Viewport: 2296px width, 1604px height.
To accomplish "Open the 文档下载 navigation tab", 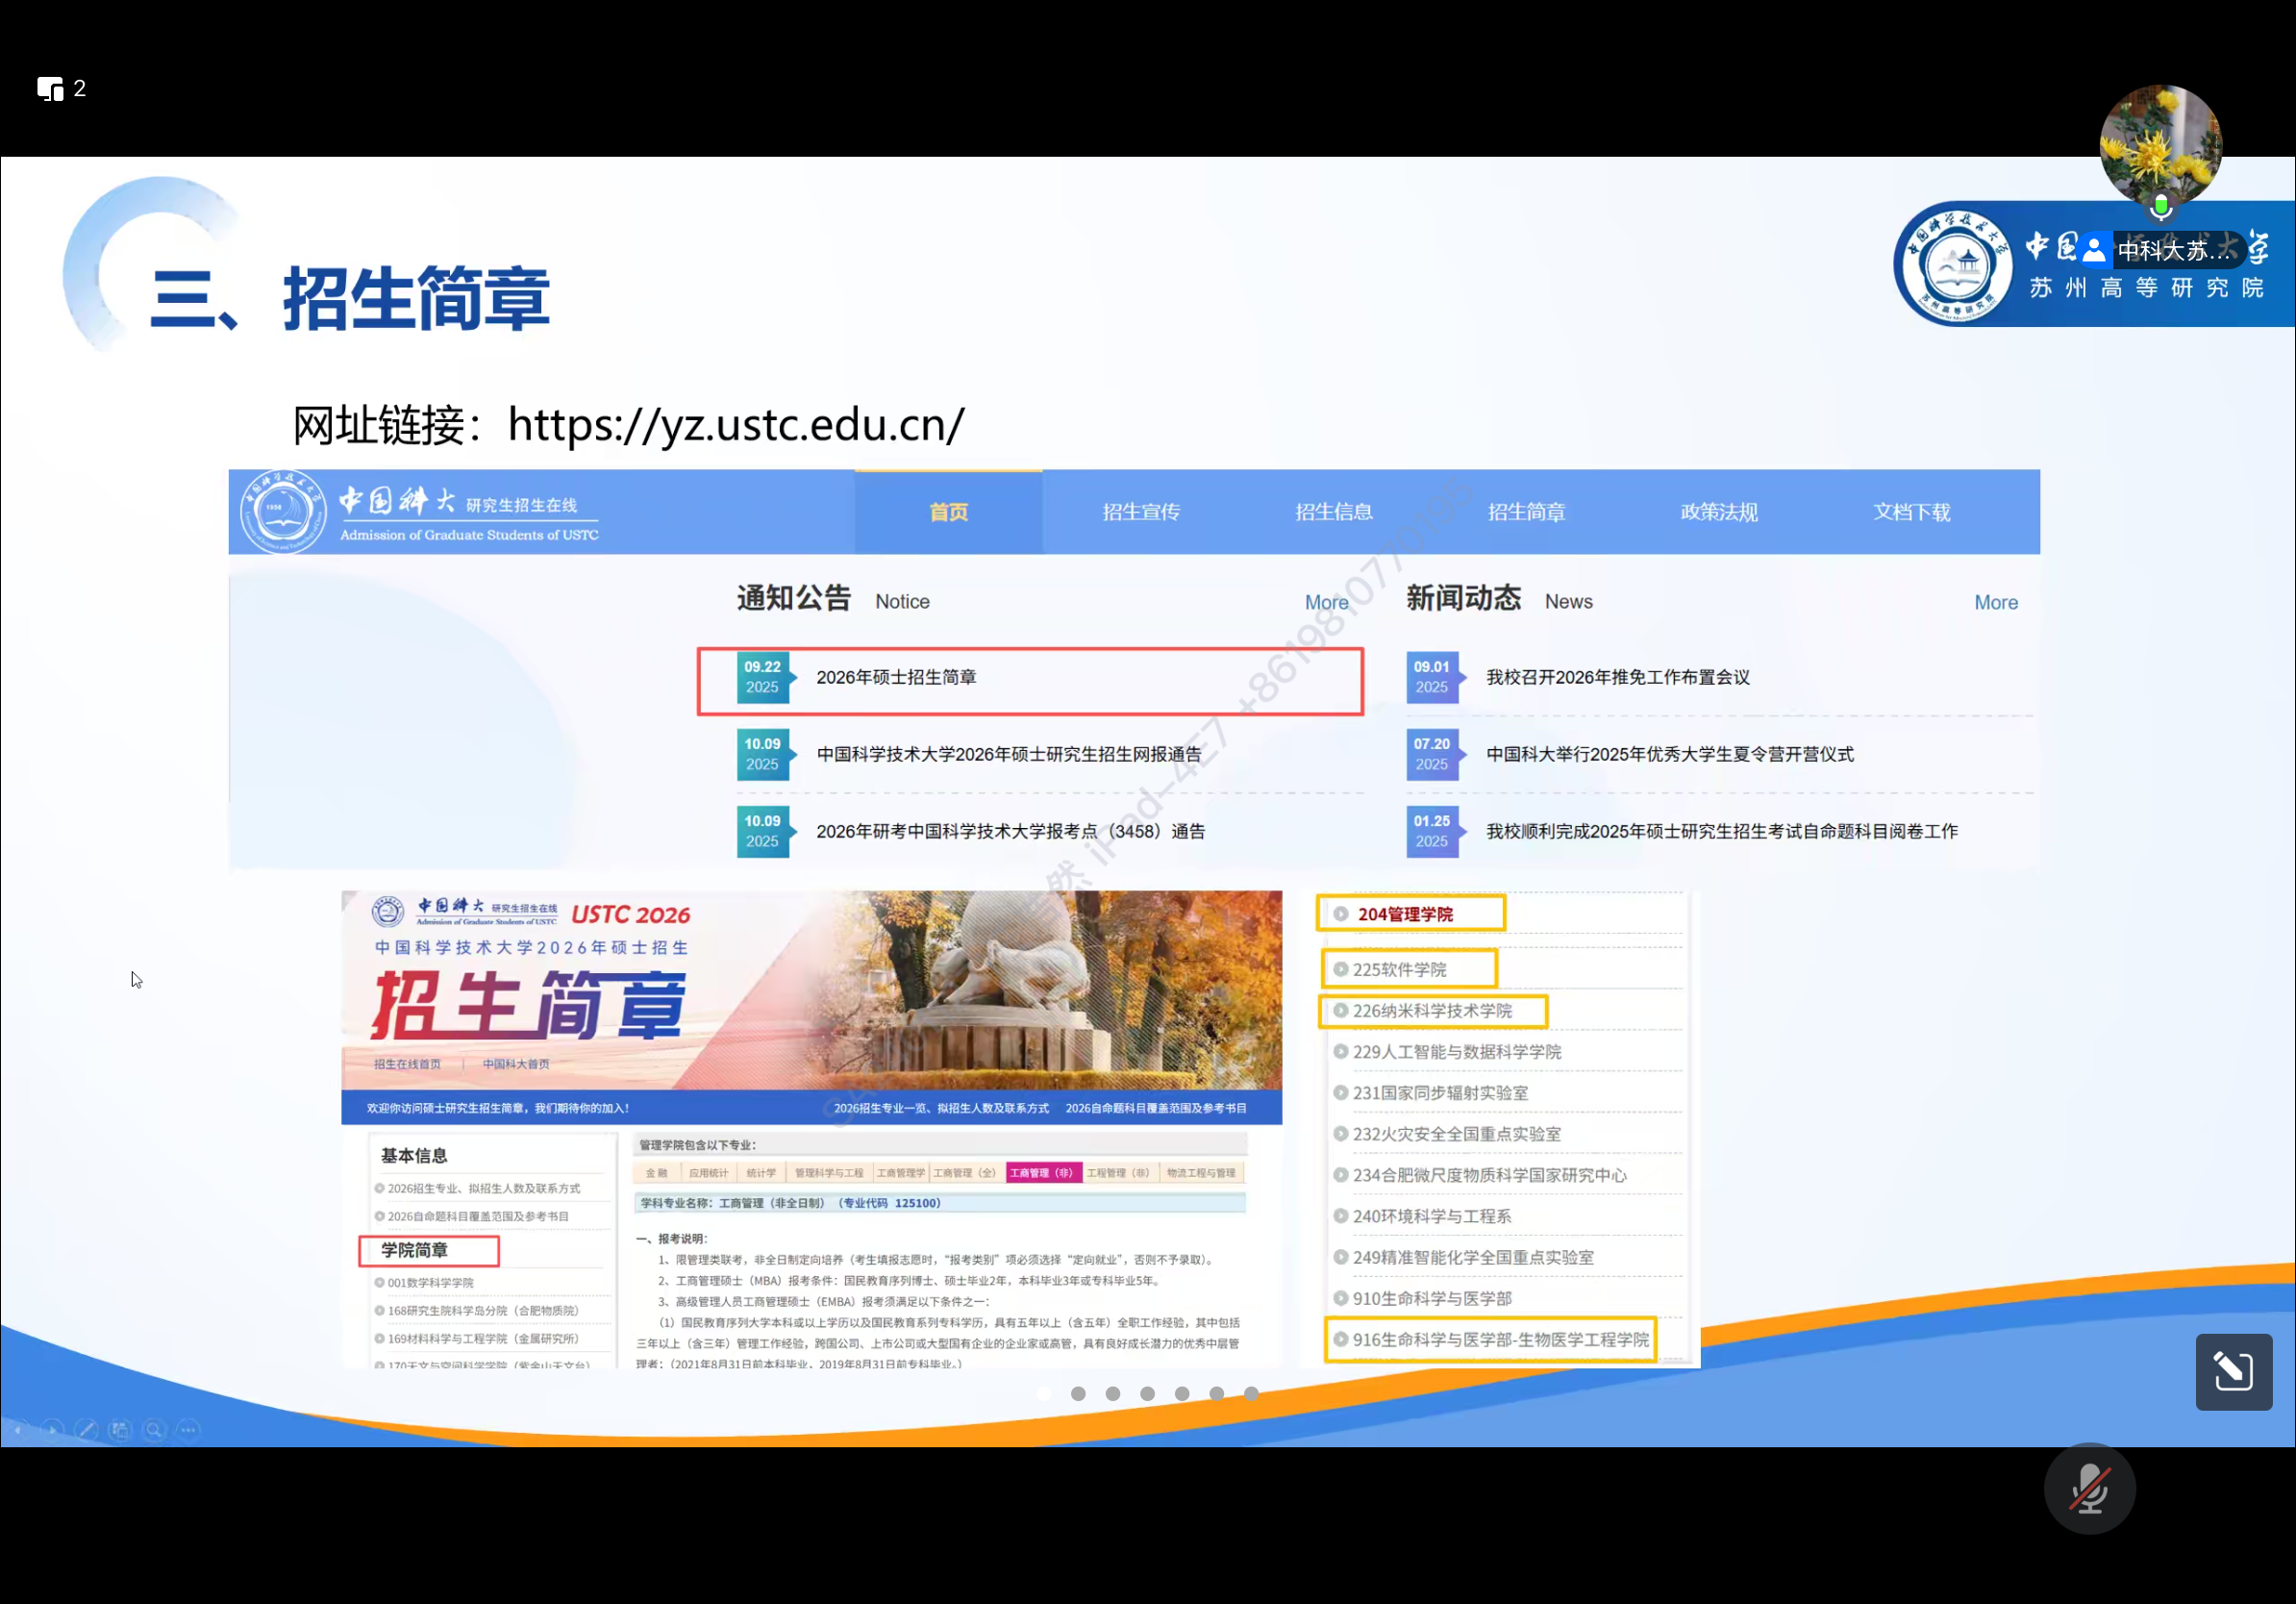I will pyautogui.click(x=1911, y=512).
